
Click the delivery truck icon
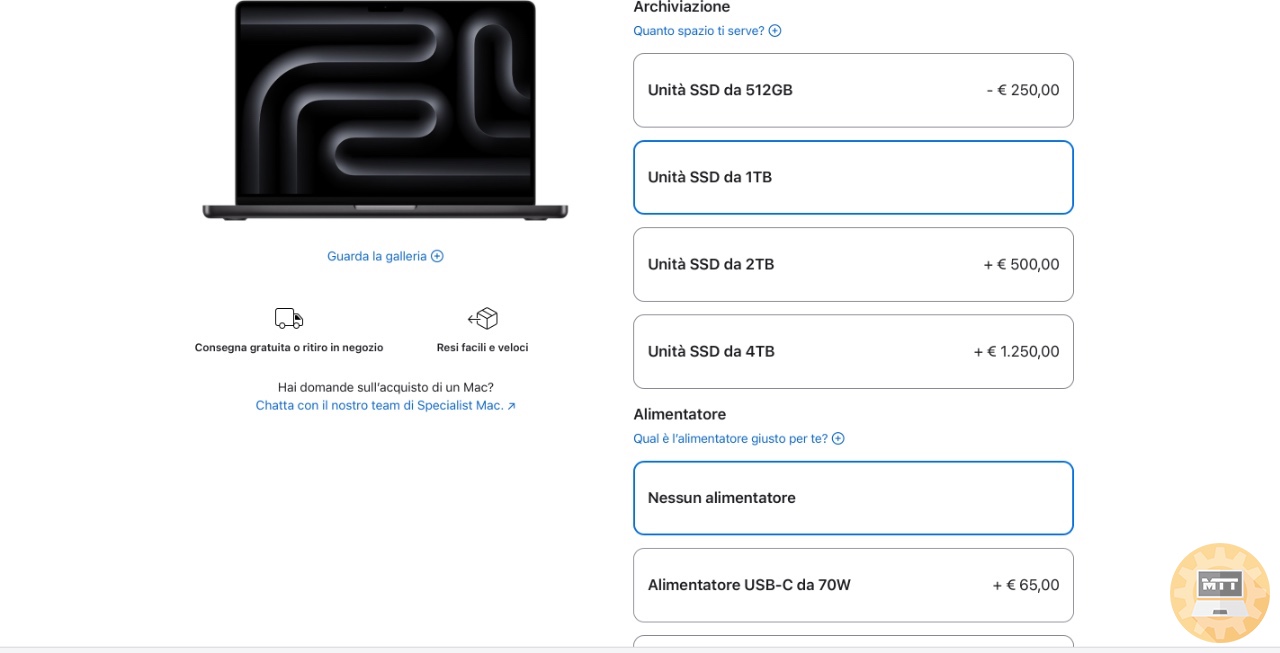tap(288, 319)
